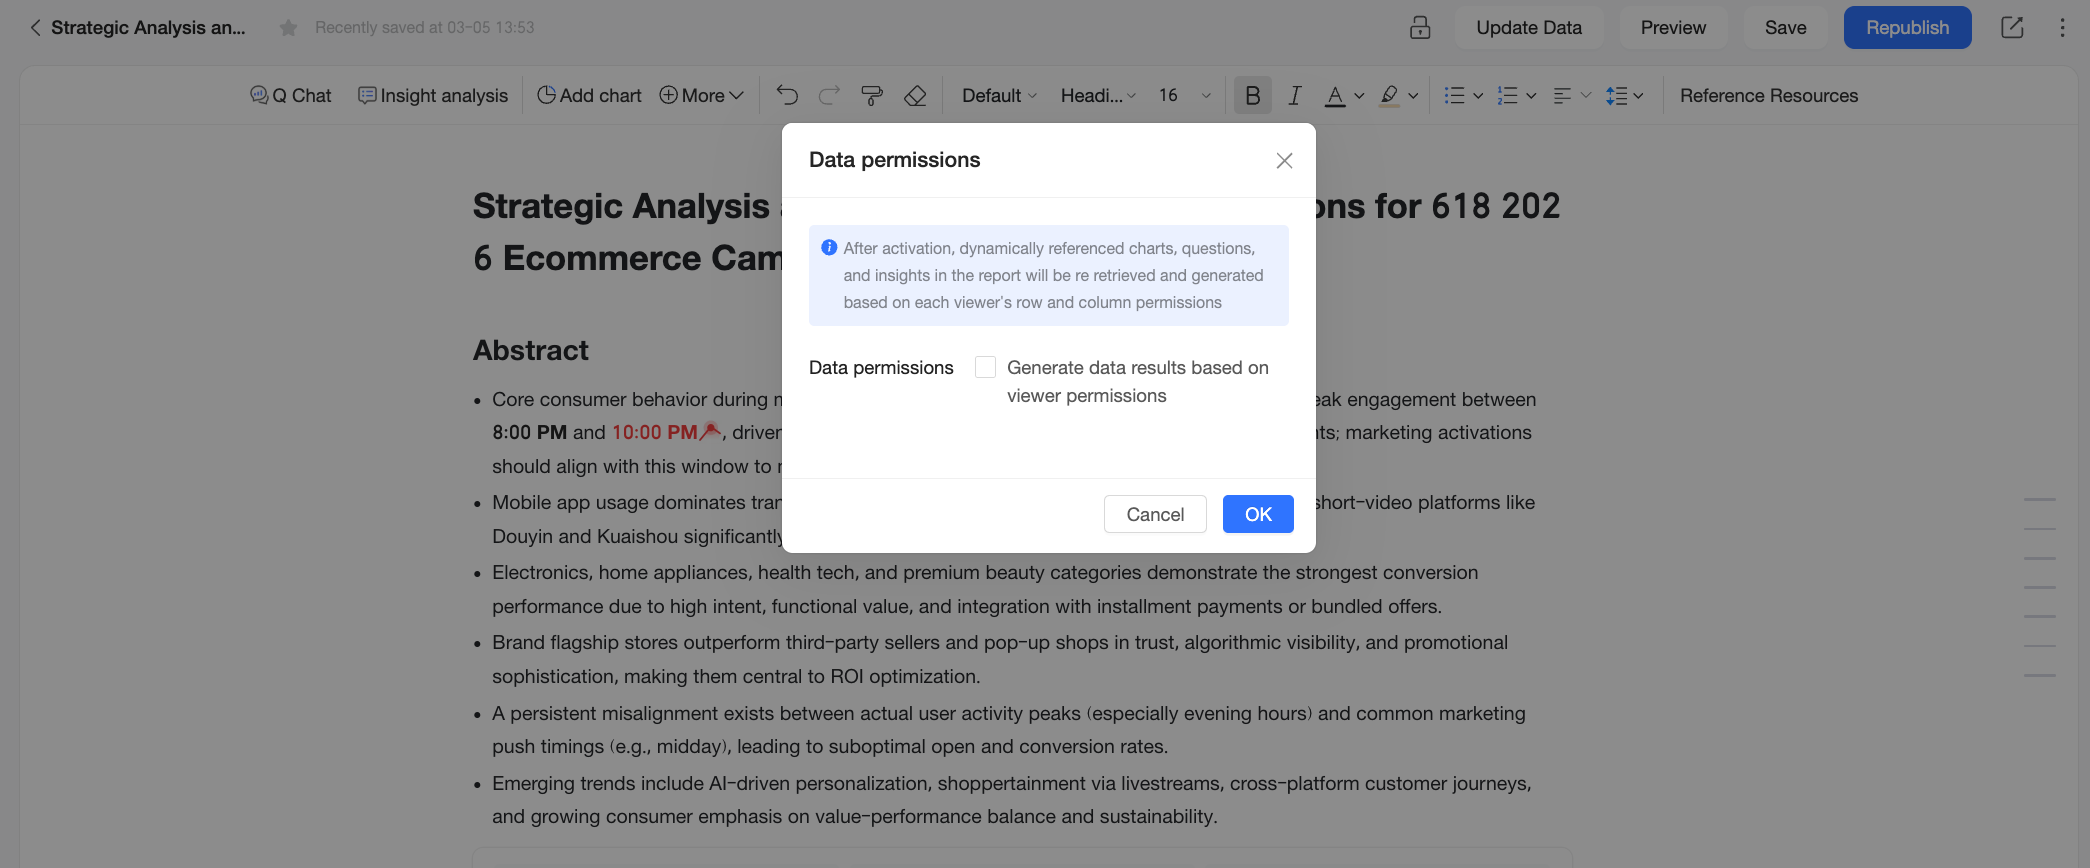Screen dimensions: 2090x868
Task: Click the top outline navigation marker on the right
Action: tap(2040, 499)
